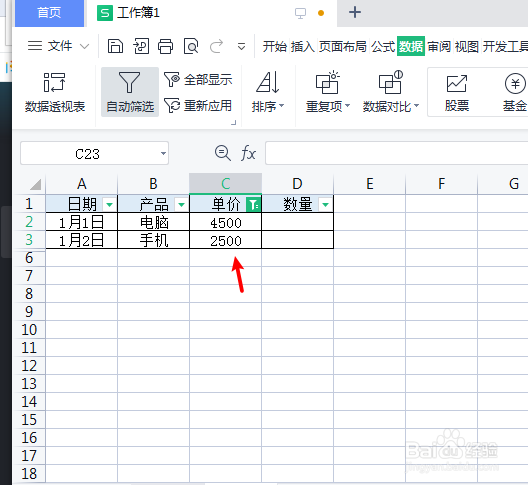Add a new tab with plus button
The image size is (528, 485).
355,12
